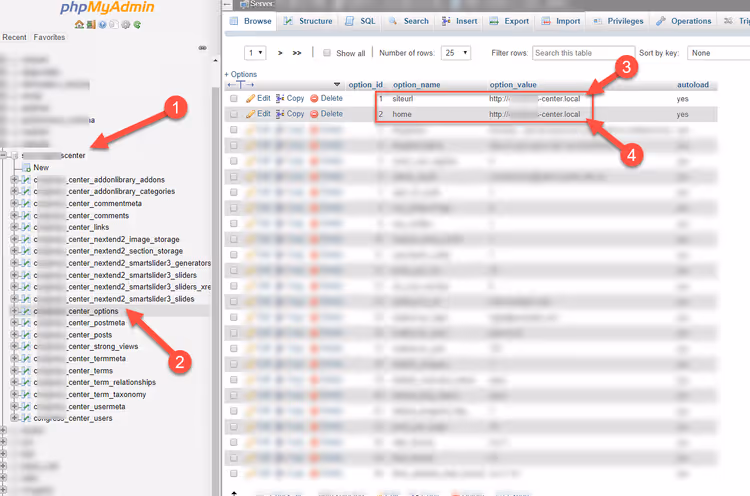Viewport: 750px width, 496px height.
Task: Expand the _center_options table node
Action: pyautogui.click(x=14, y=311)
